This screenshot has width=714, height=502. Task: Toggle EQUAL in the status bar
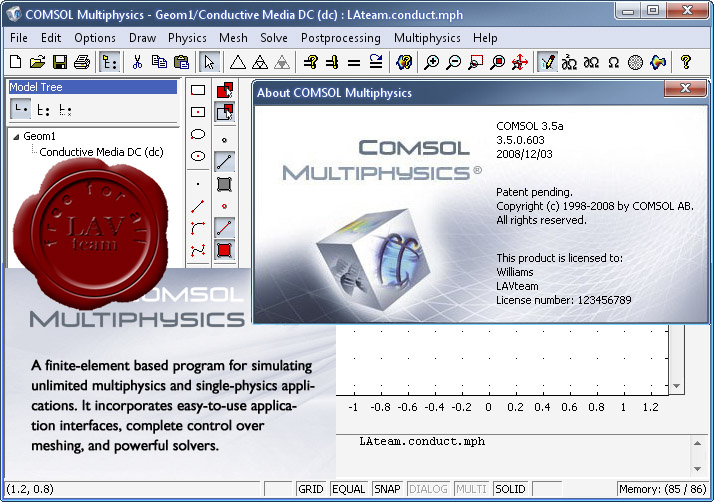(x=349, y=489)
